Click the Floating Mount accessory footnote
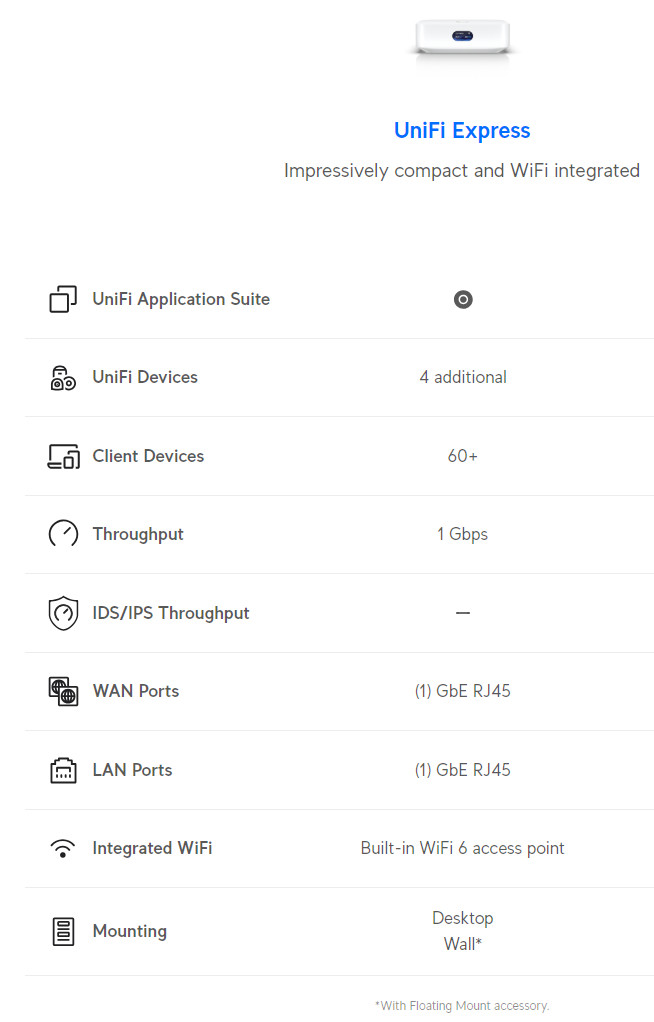The width and height of the screenshot is (654, 1022). [462, 1006]
